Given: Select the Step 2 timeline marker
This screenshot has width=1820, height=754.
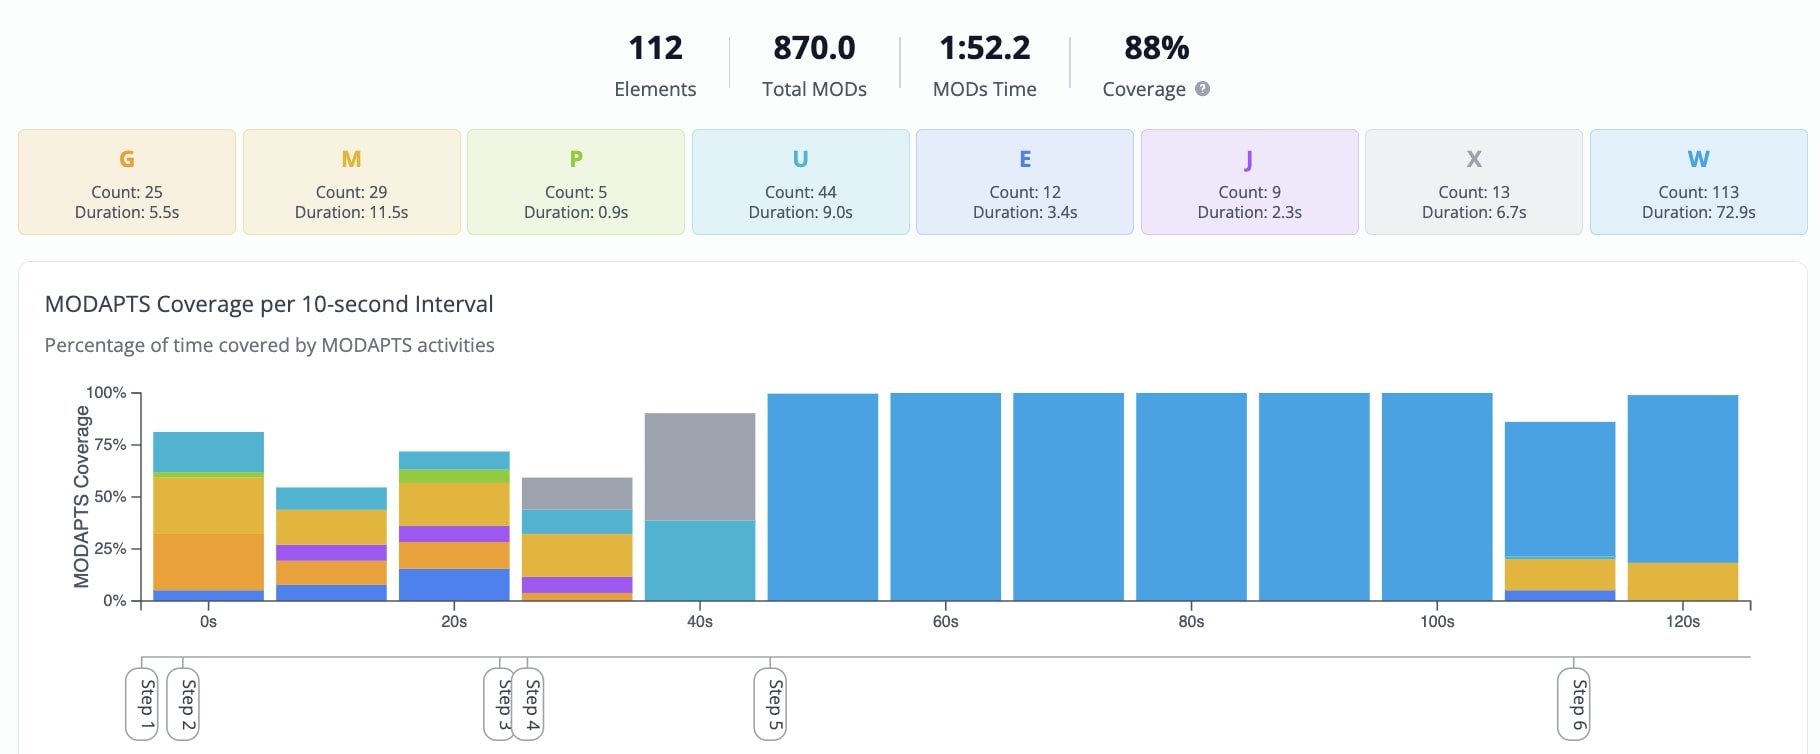Looking at the screenshot, I should 183,705.
